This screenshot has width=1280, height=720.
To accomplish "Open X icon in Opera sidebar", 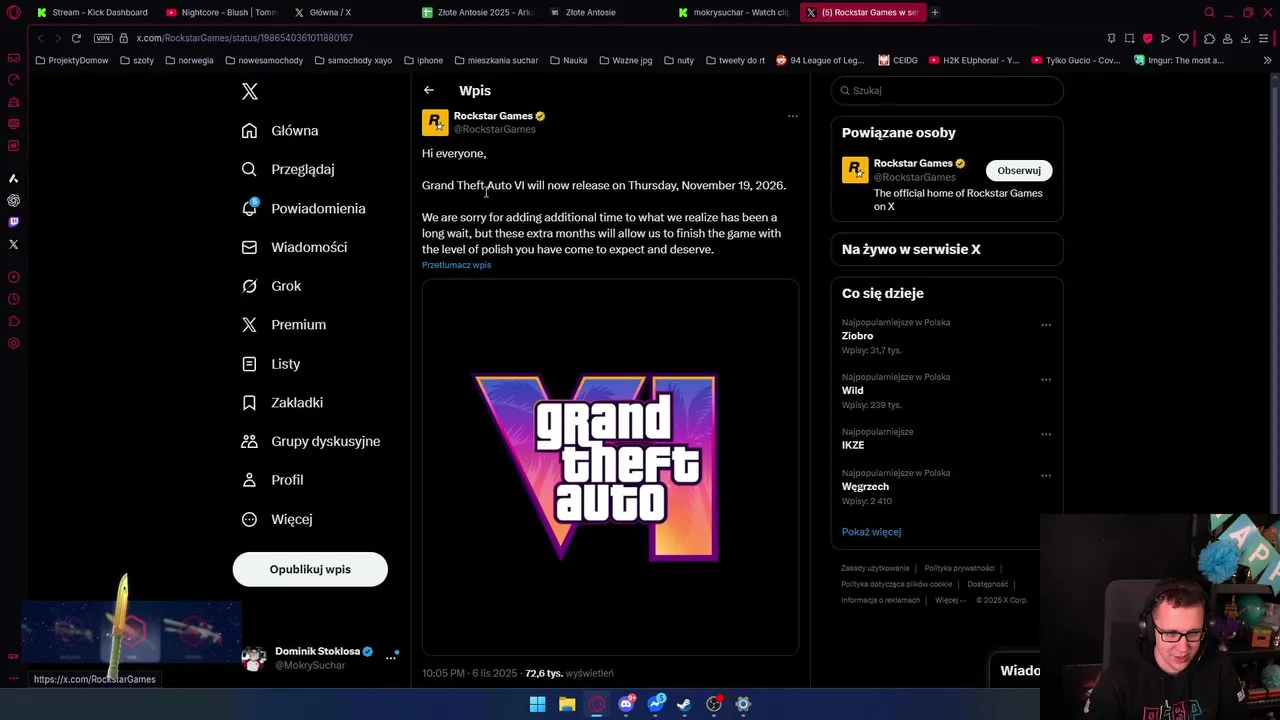I will pyautogui.click(x=13, y=244).
